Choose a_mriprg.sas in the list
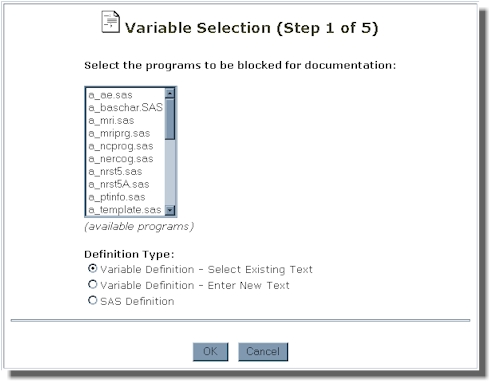Viewport: 491px width, 382px height. coord(126,133)
